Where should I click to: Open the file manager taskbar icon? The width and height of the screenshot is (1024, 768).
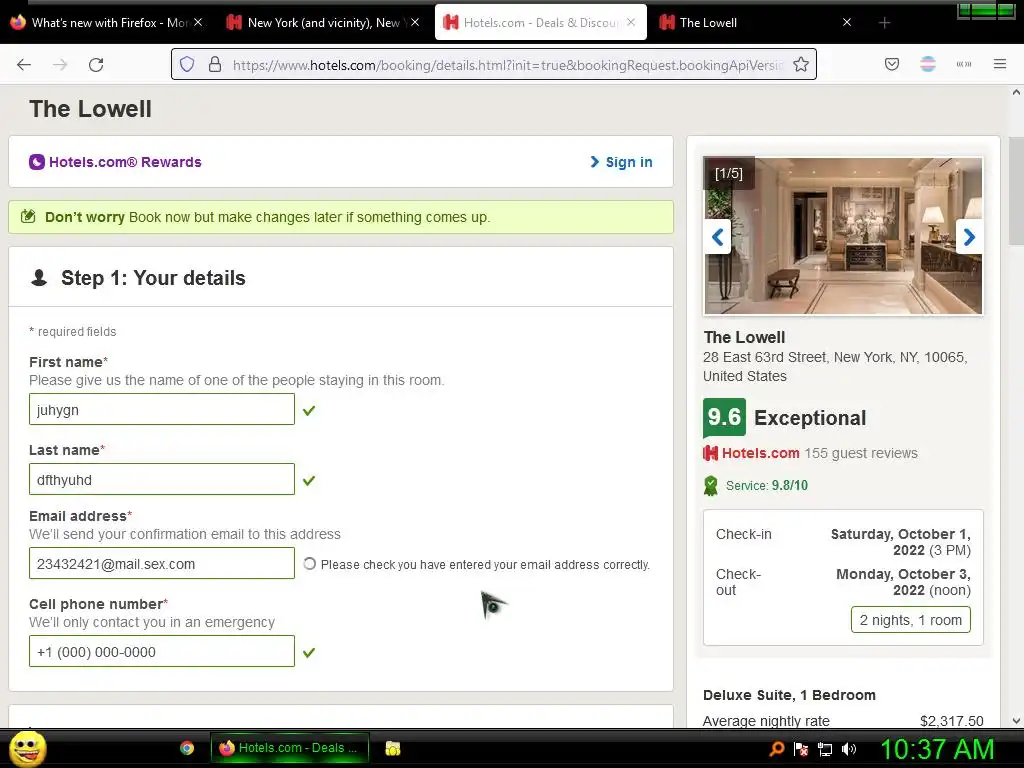392,748
